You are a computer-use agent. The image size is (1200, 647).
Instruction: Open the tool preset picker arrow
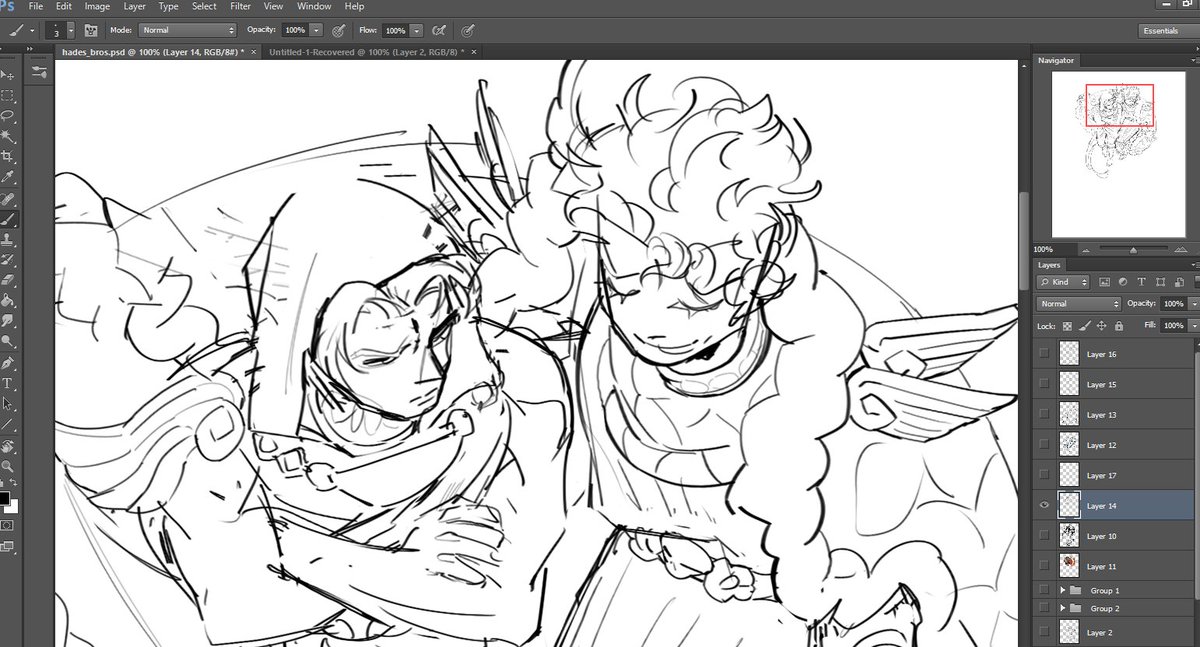pyautogui.click(x=33, y=31)
